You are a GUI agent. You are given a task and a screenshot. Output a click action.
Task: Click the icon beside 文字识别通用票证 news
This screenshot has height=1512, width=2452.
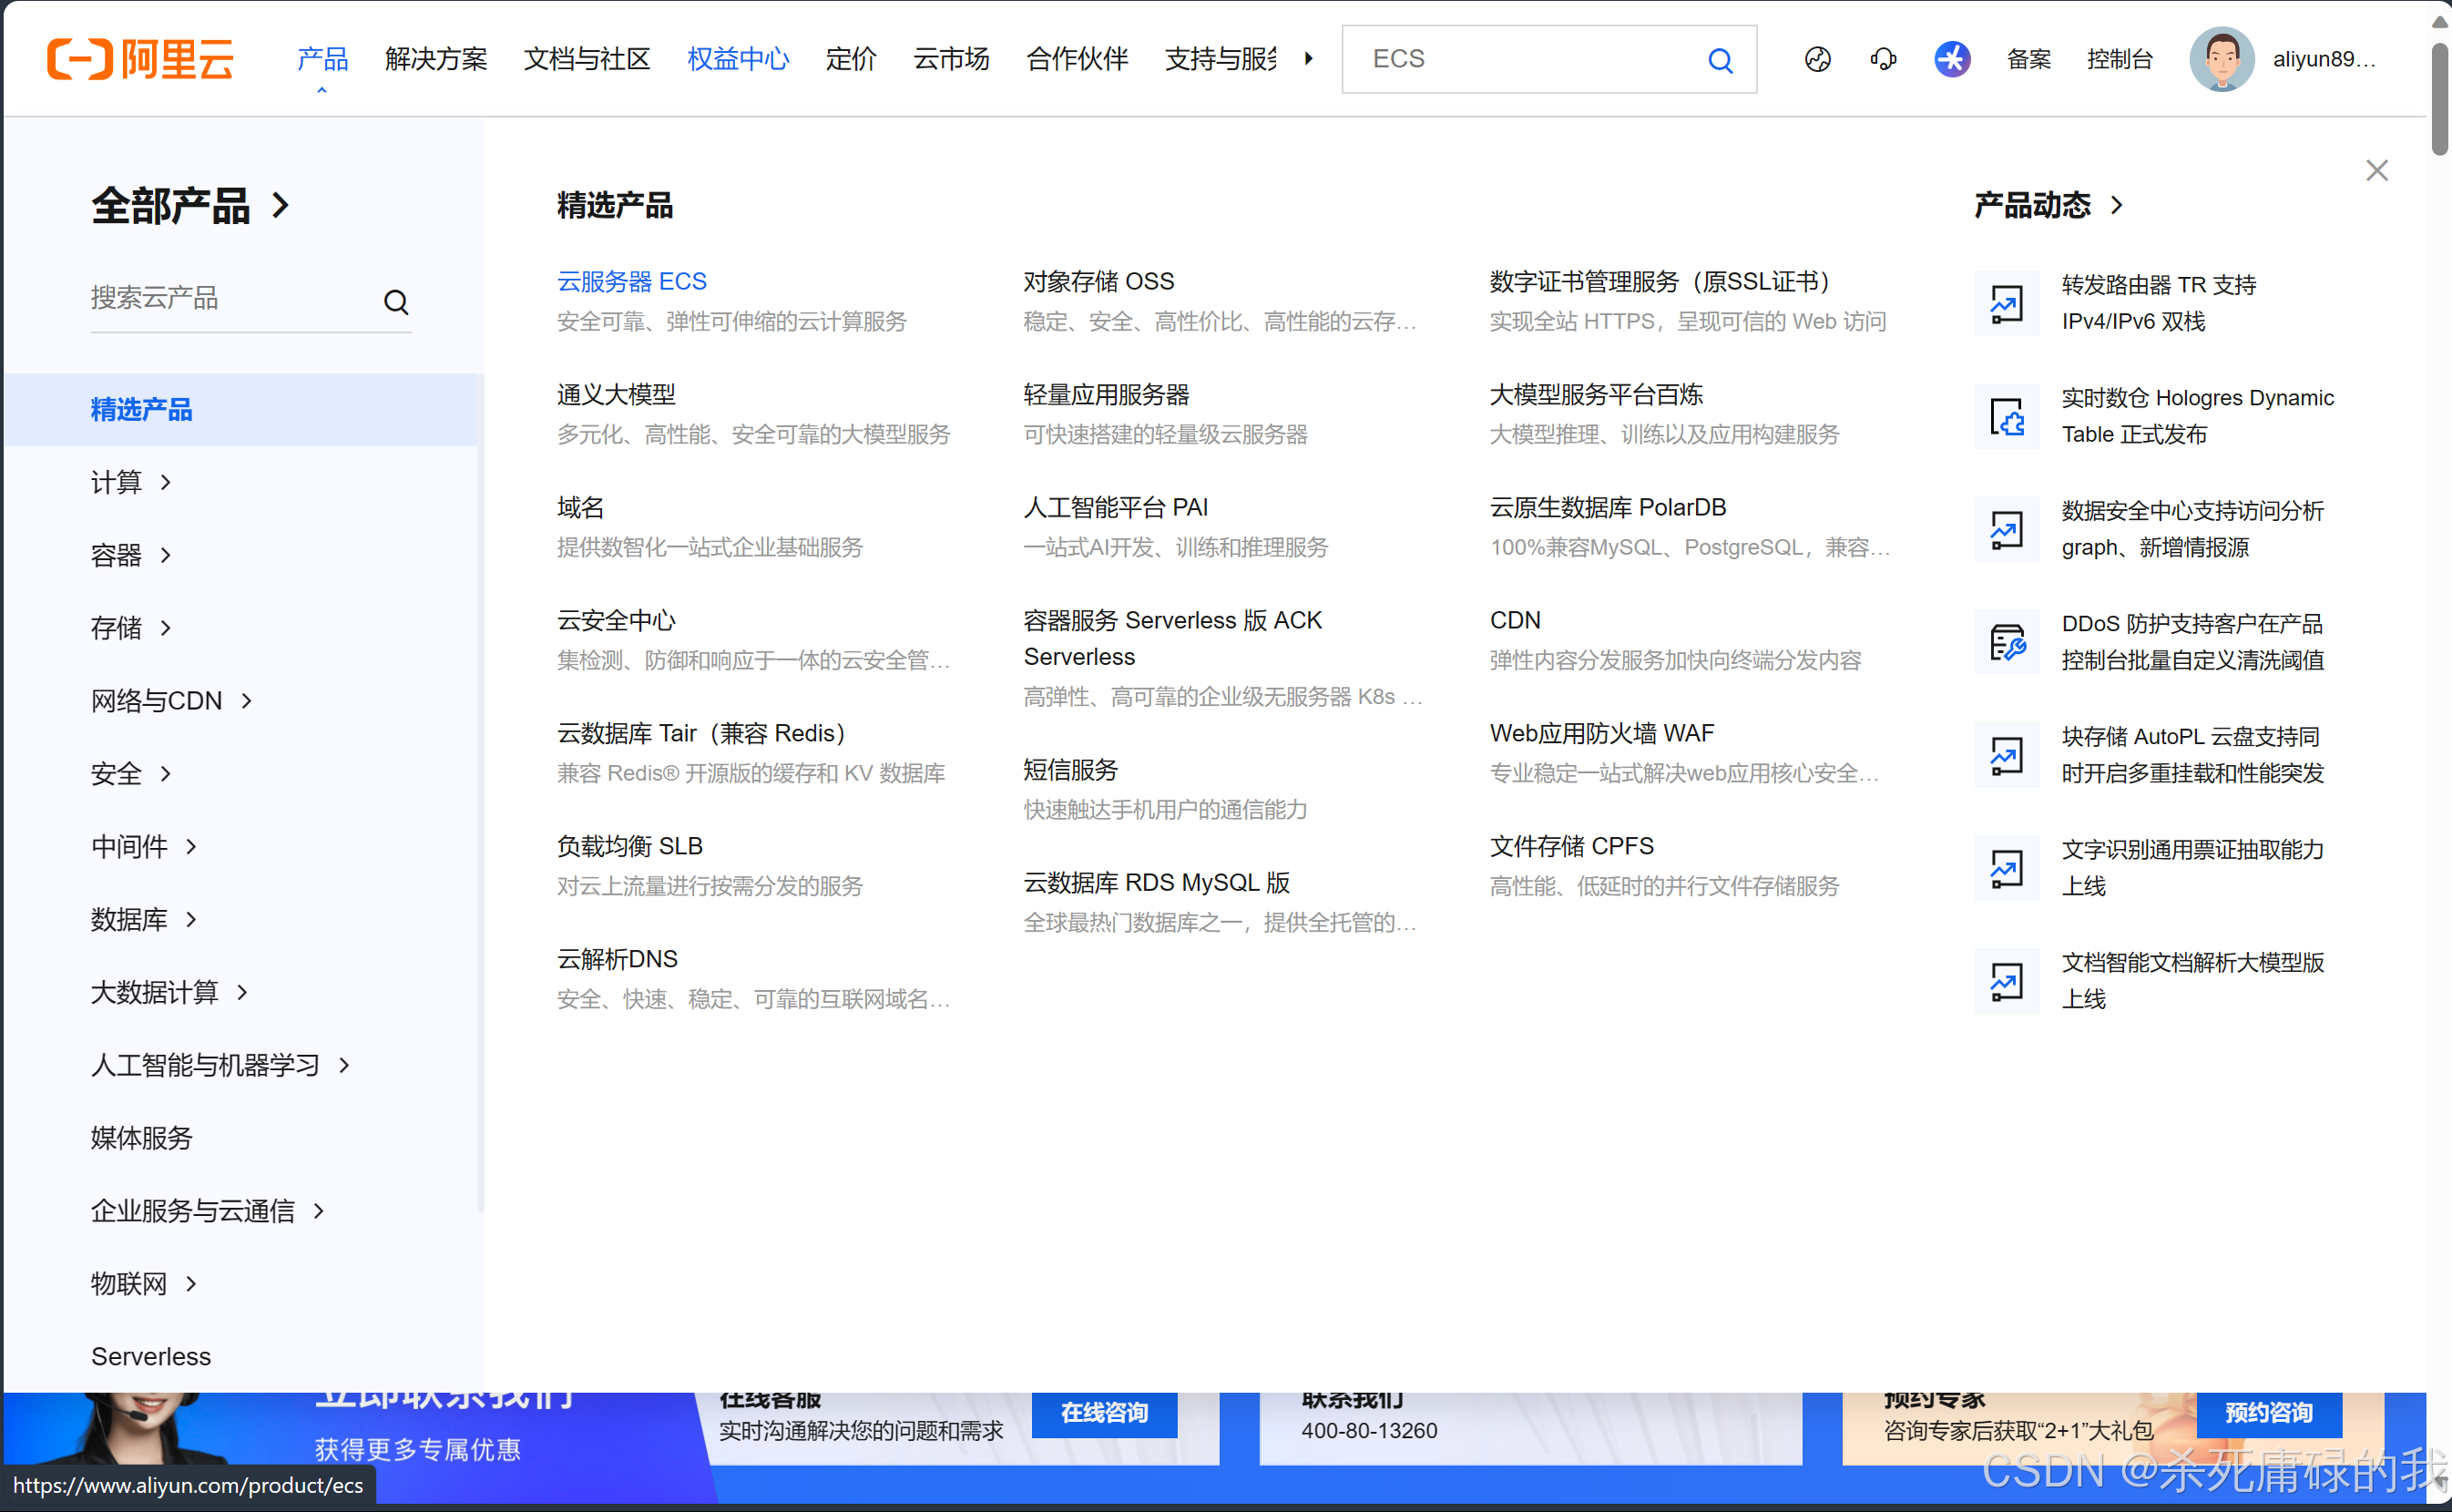coord(2005,868)
